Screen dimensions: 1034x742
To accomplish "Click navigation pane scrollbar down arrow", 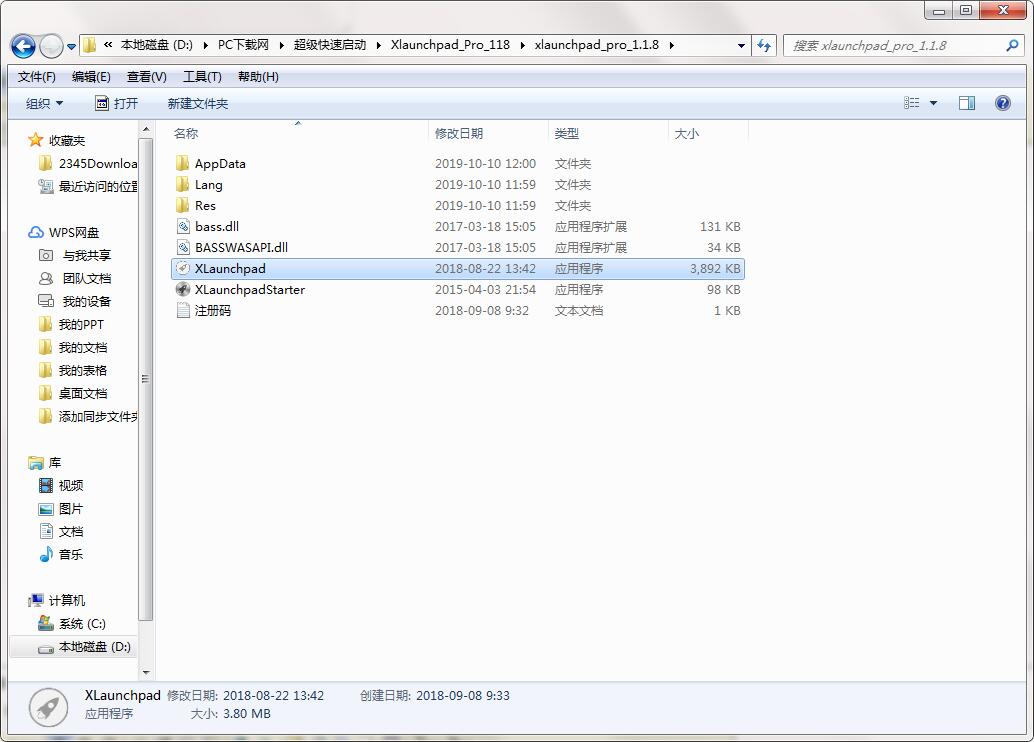I will pos(146,673).
